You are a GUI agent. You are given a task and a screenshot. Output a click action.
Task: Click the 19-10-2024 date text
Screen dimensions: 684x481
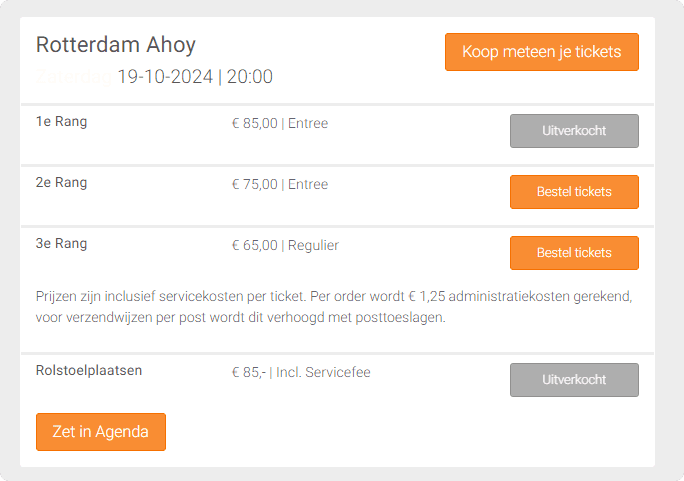165,77
